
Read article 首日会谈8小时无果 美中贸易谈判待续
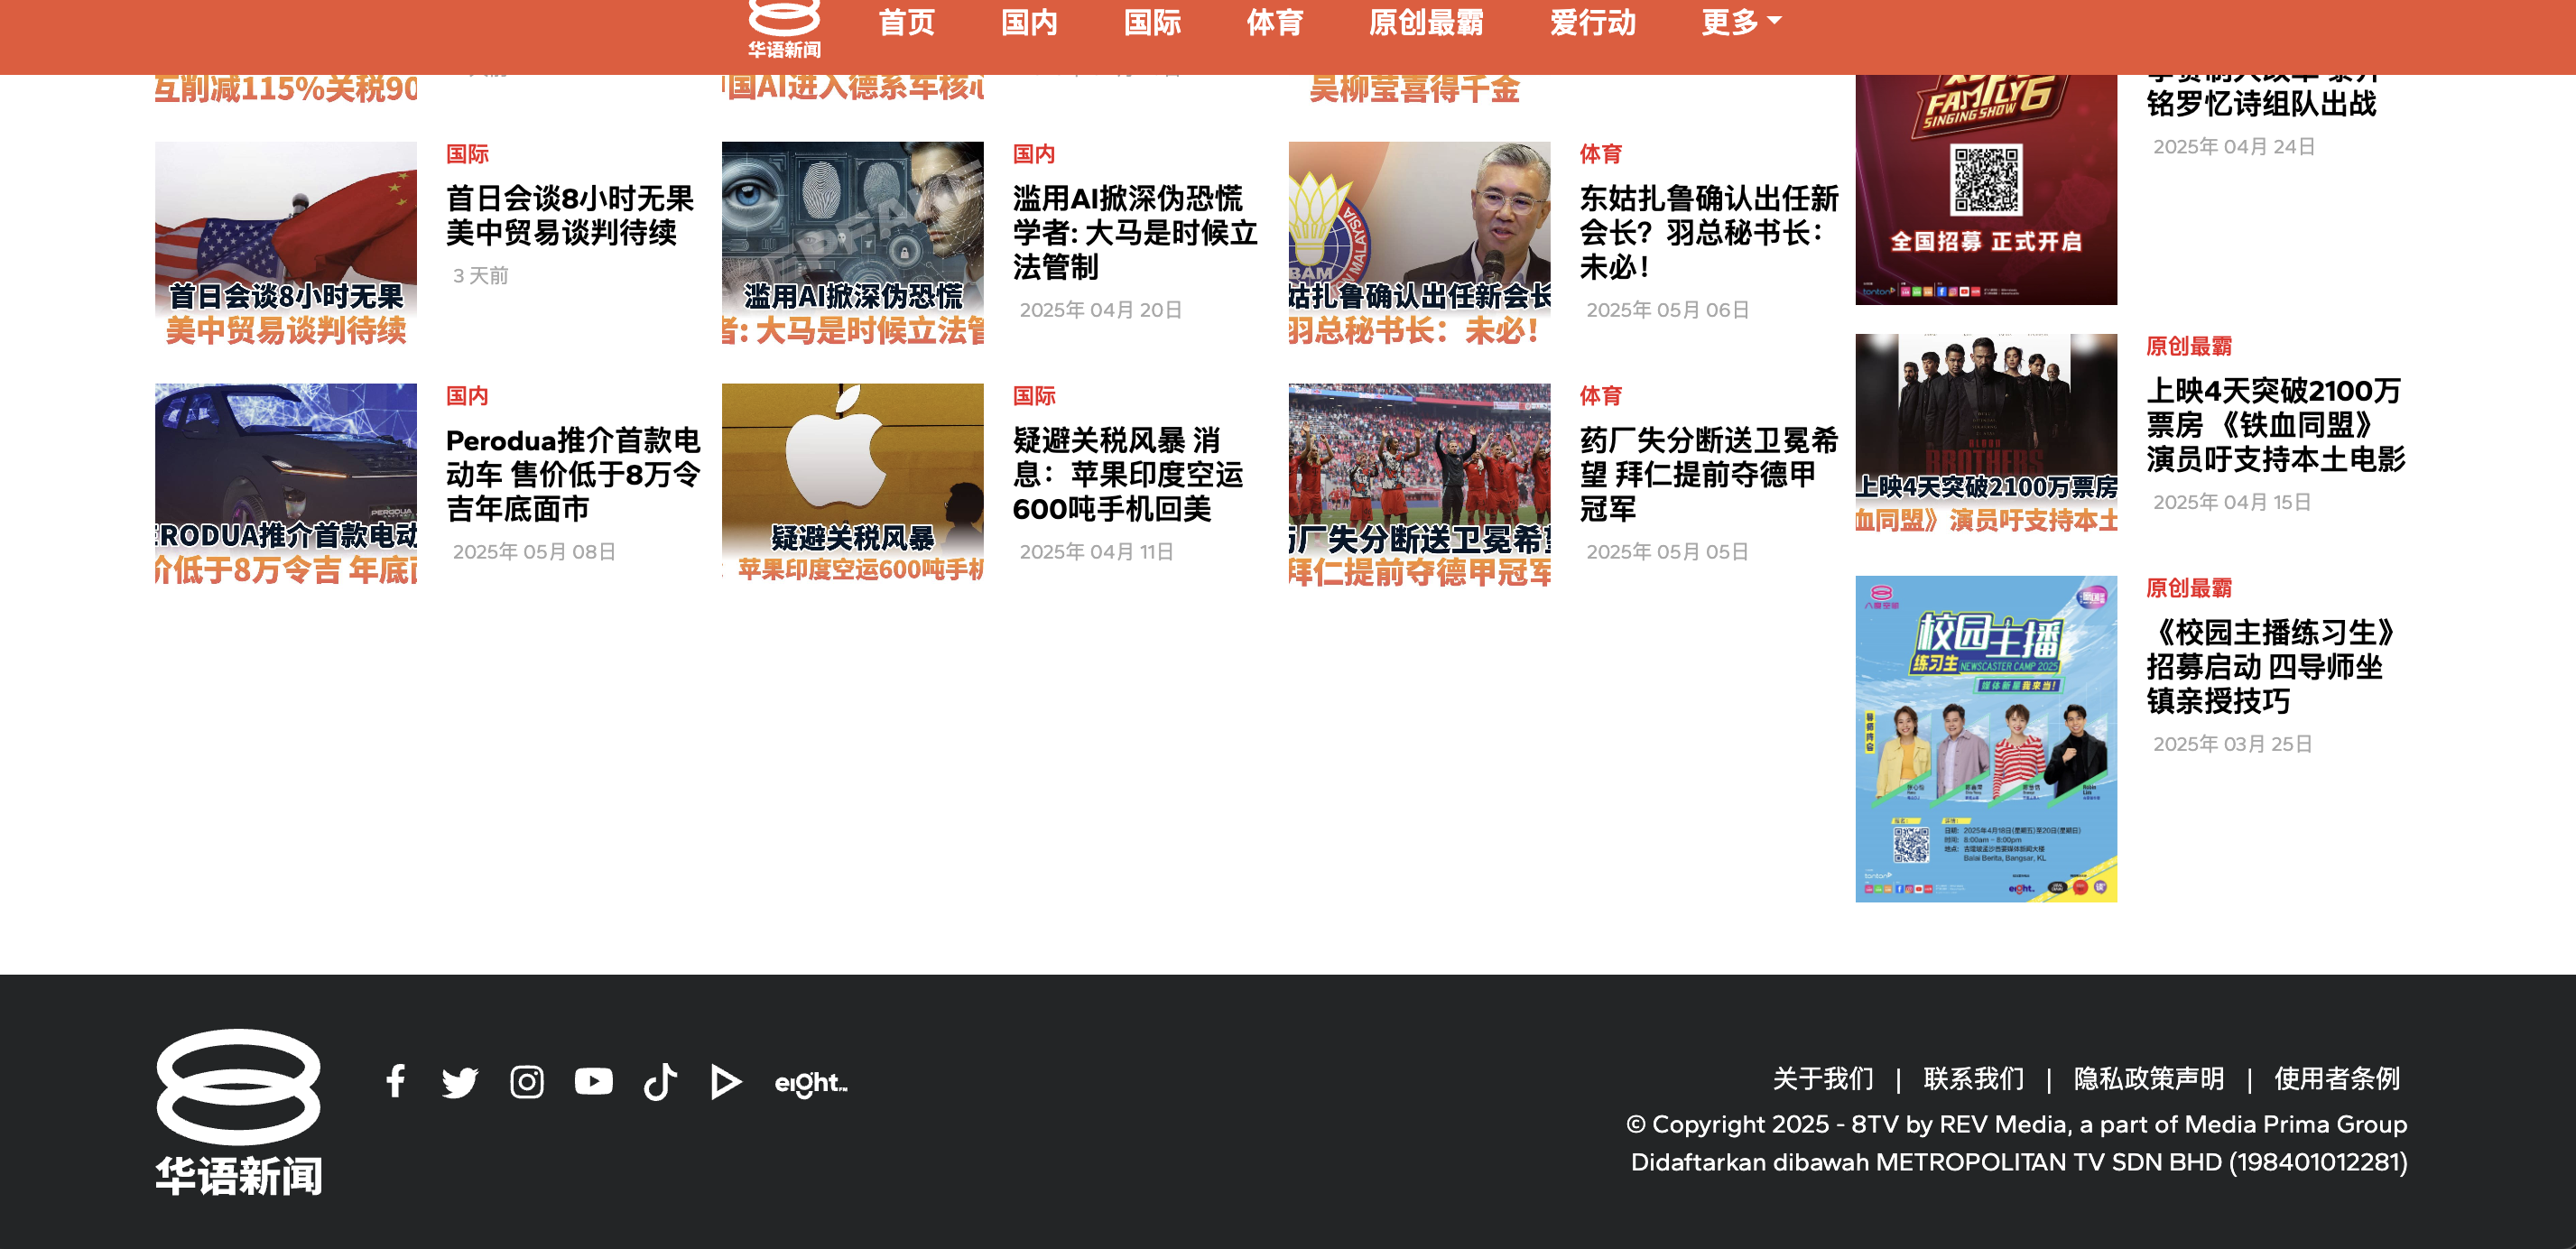point(570,215)
